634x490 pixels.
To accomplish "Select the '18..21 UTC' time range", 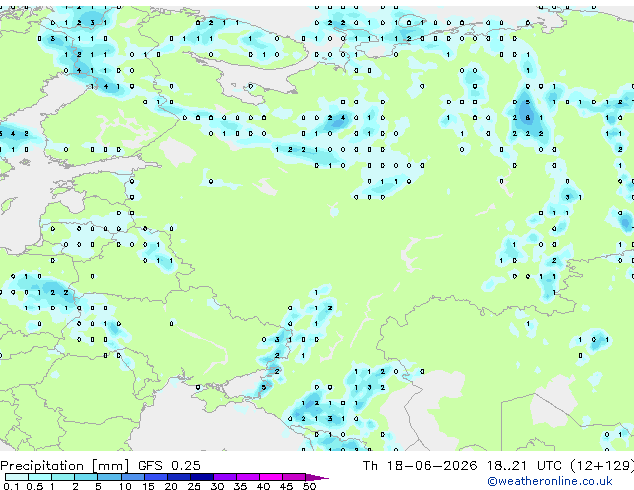I will [x=524, y=466].
